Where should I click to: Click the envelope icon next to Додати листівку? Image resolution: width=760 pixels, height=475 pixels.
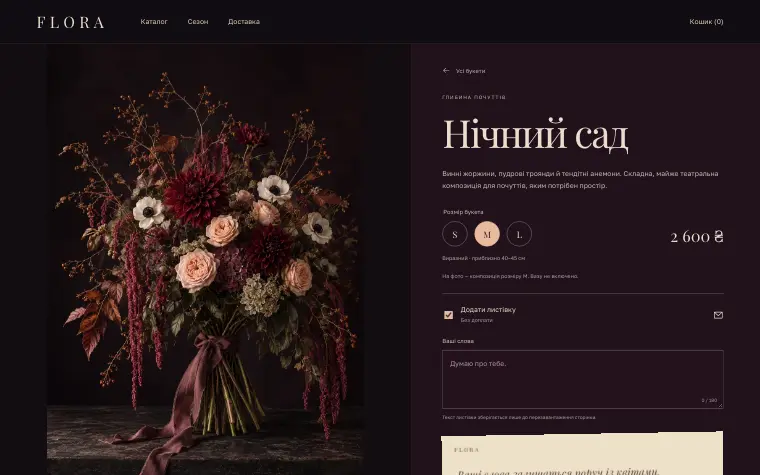(718, 315)
